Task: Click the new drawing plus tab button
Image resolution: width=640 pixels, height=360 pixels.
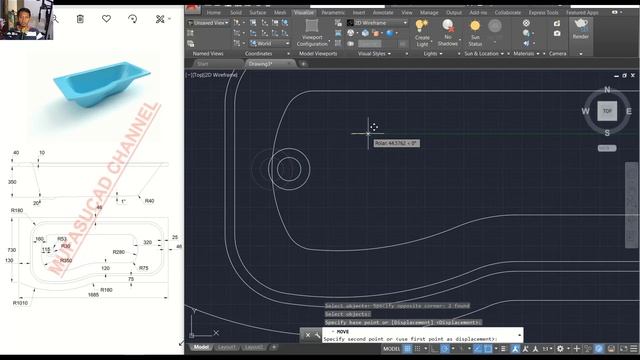Action: pyautogui.click(x=303, y=64)
